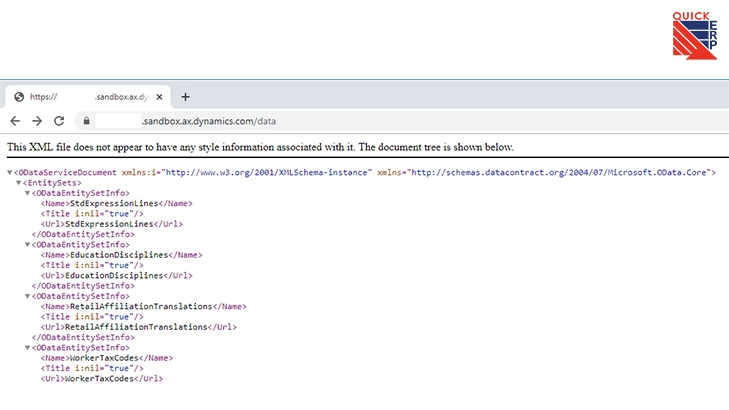This screenshot has width=729, height=410.
Task: Click the Title nil line below RetailAffiliationTranslations name
Action: 92,317
